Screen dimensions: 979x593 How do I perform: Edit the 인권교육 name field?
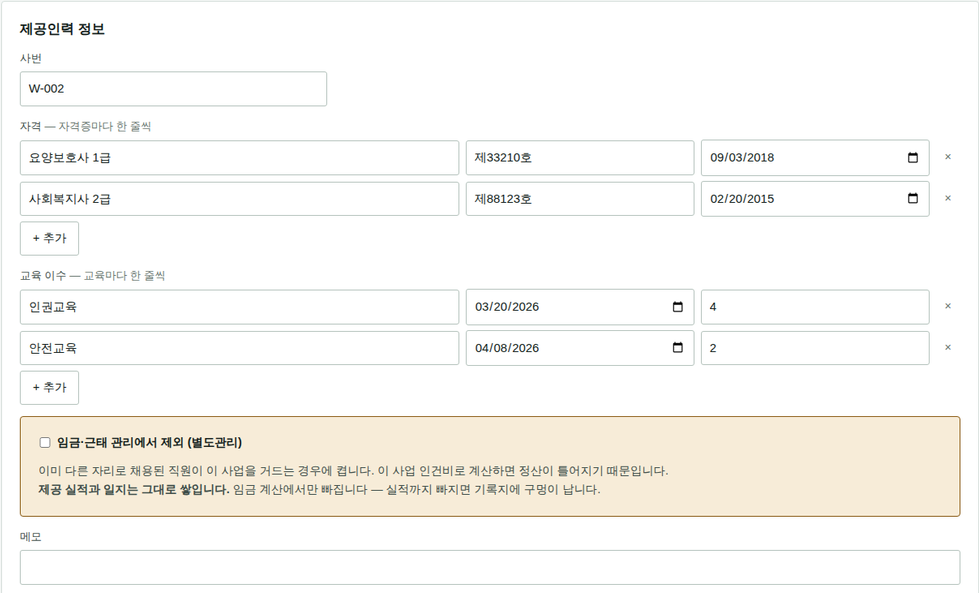(x=239, y=306)
